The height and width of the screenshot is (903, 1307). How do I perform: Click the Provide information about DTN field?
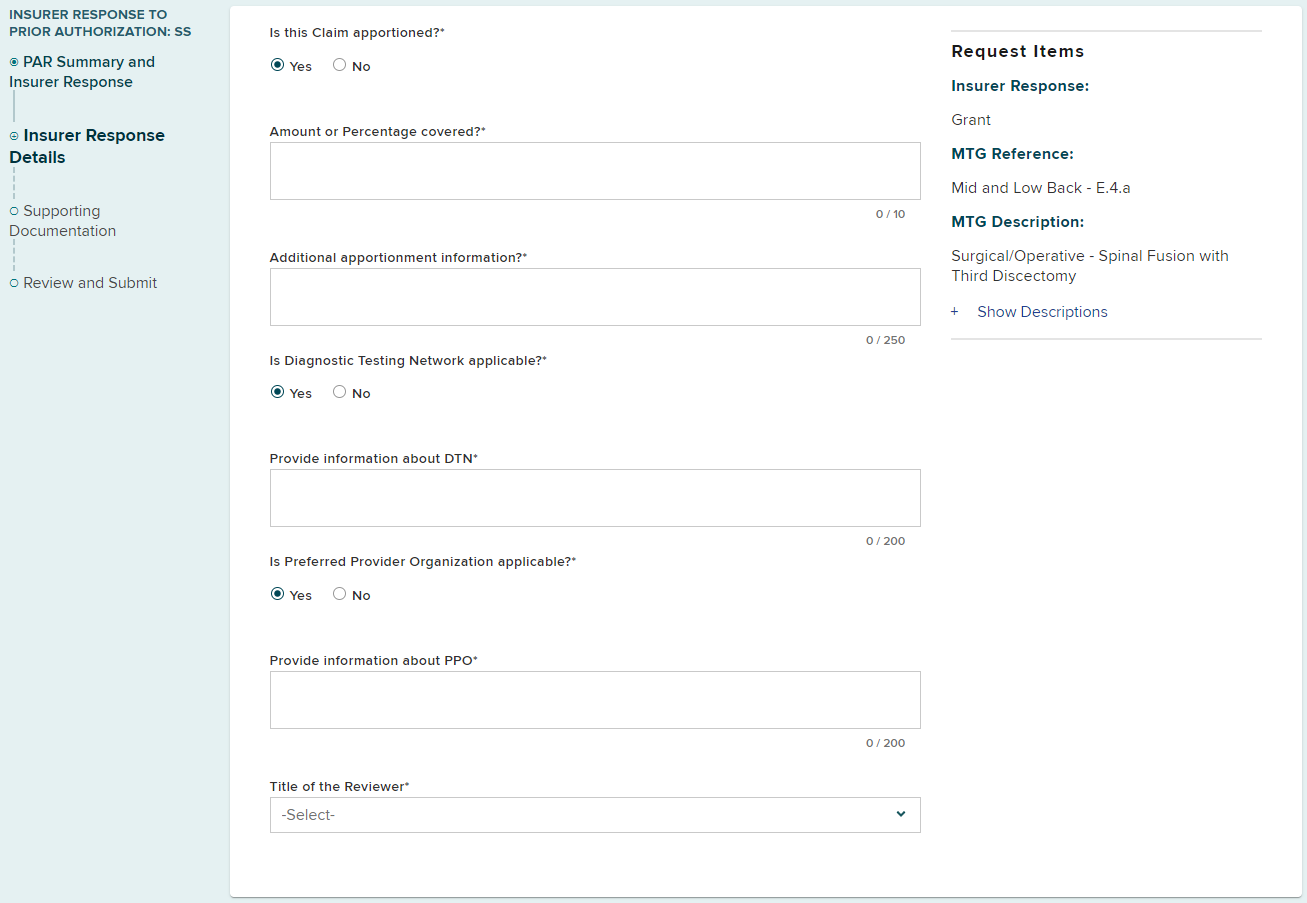coord(594,498)
